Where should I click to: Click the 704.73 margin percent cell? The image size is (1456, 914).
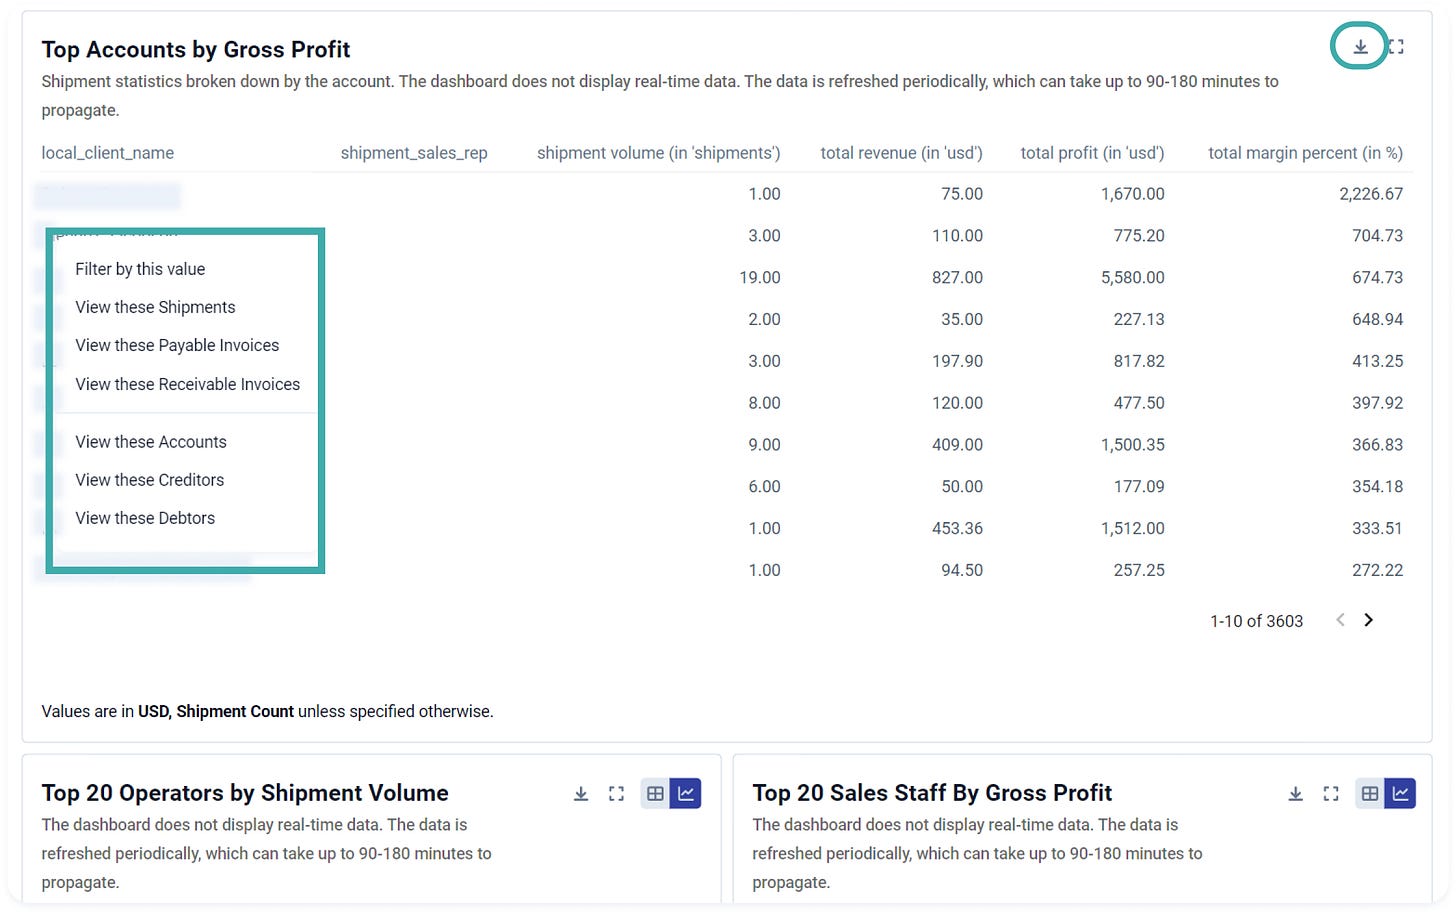(x=1377, y=236)
